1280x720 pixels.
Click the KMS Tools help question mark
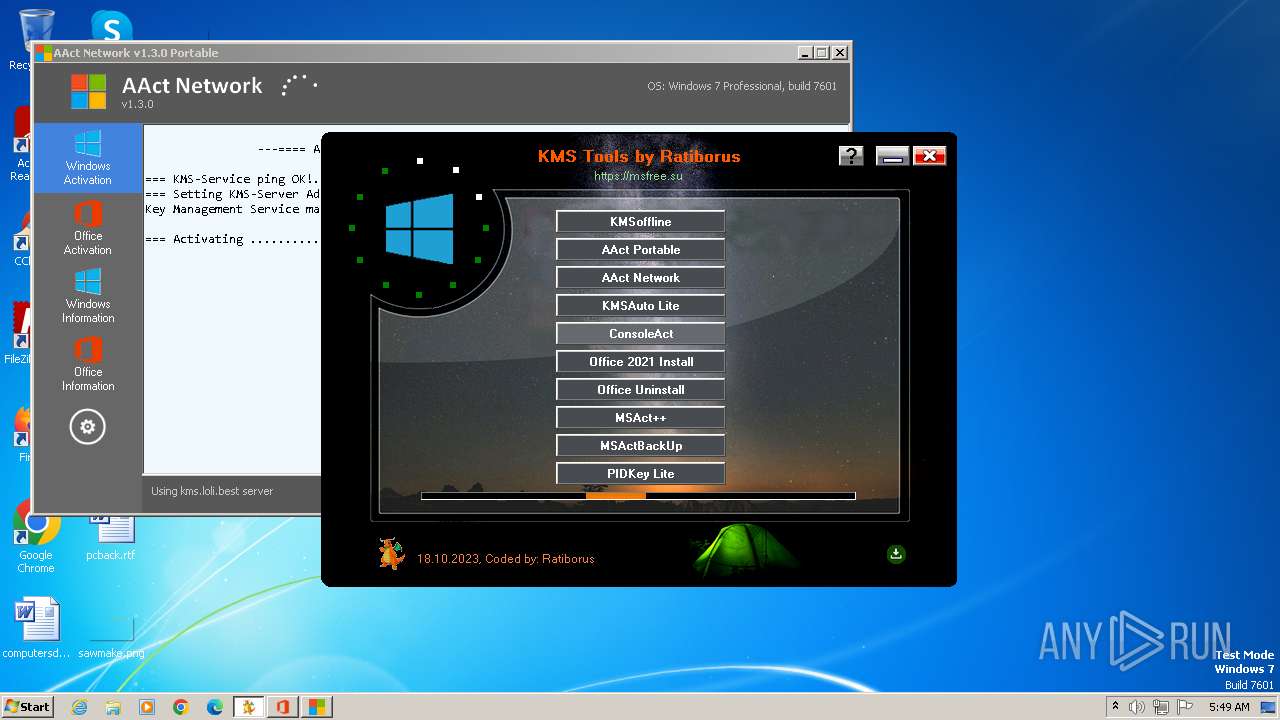[850, 155]
